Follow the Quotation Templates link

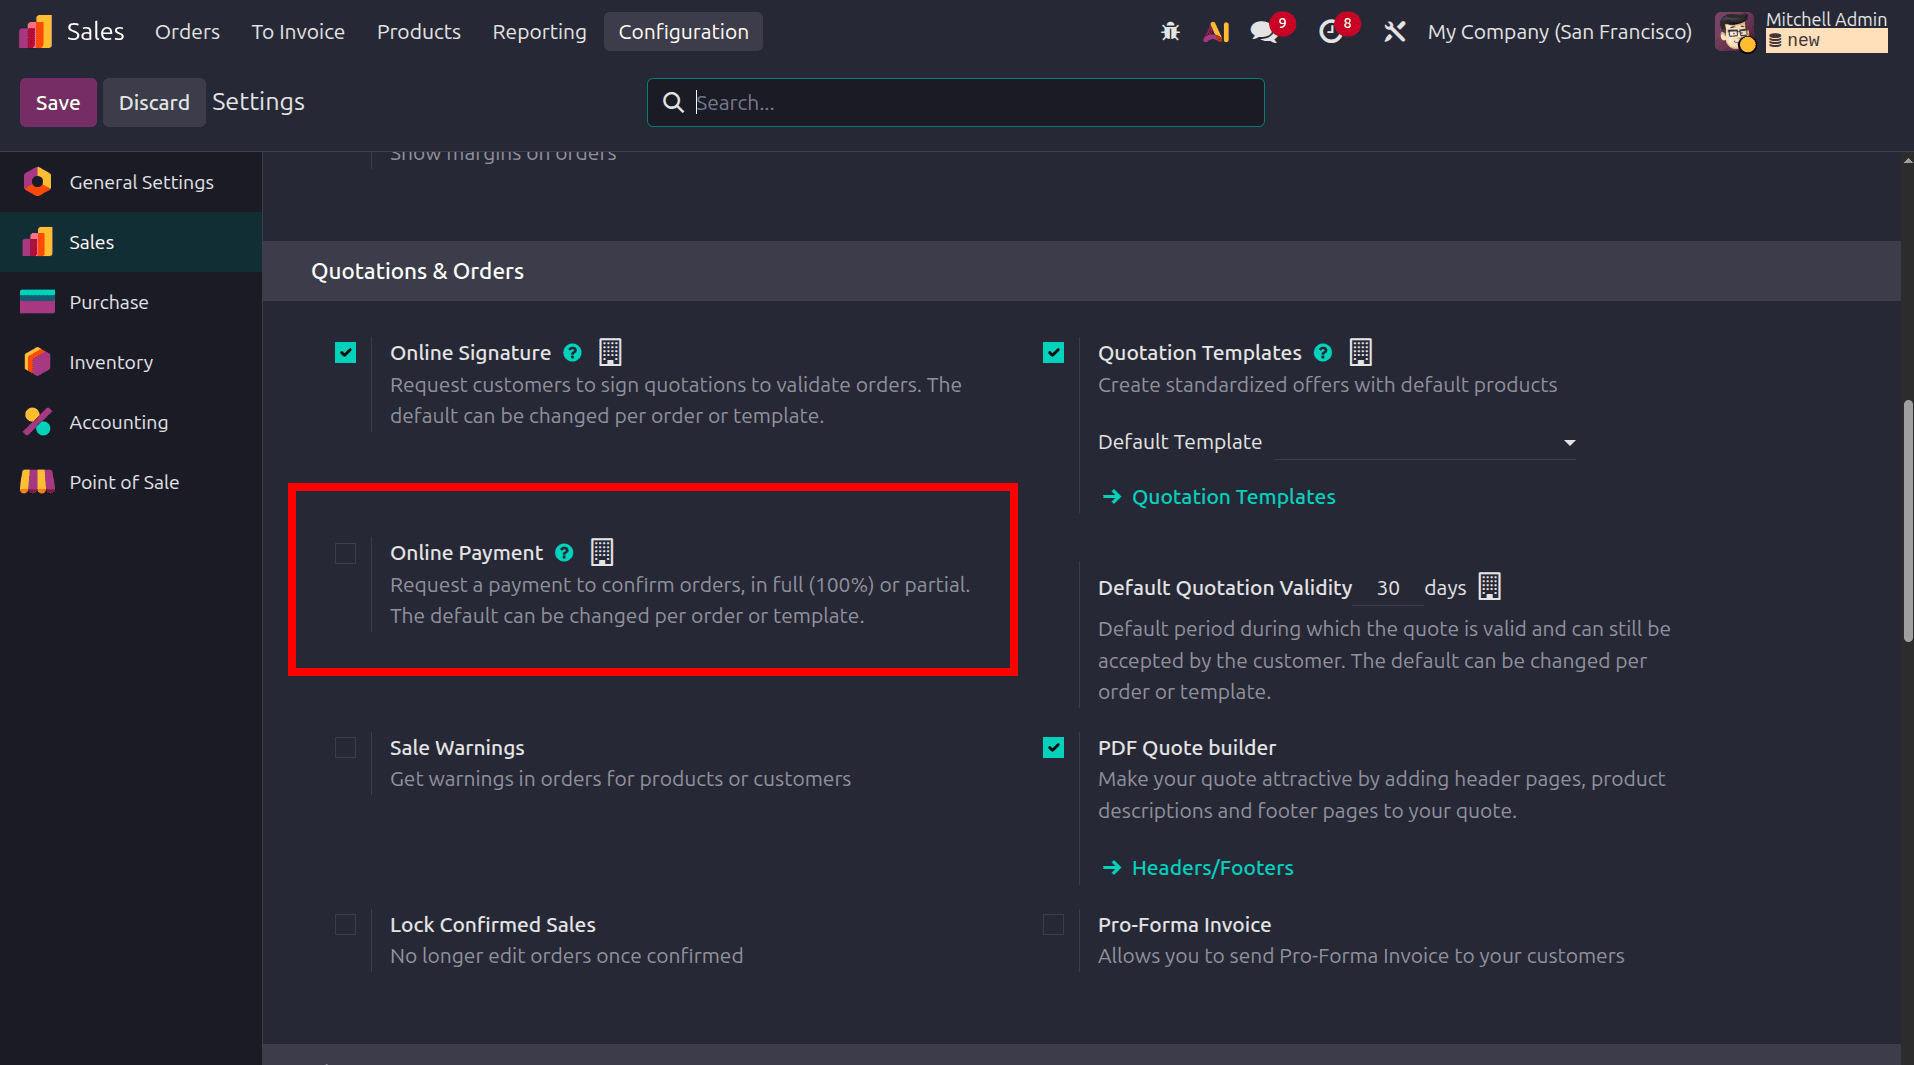(x=1233, y=496)
